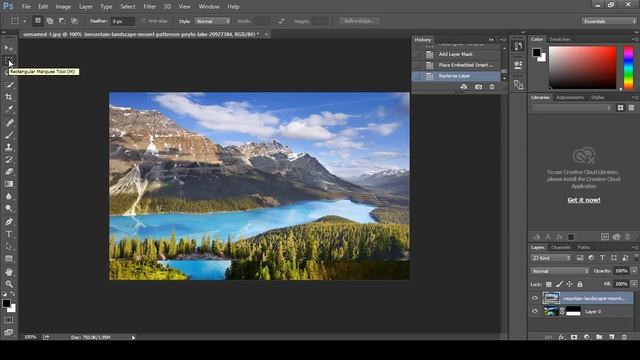Create new snapshot in History panel
Screen dimensions: 640x360
(478, 87)
